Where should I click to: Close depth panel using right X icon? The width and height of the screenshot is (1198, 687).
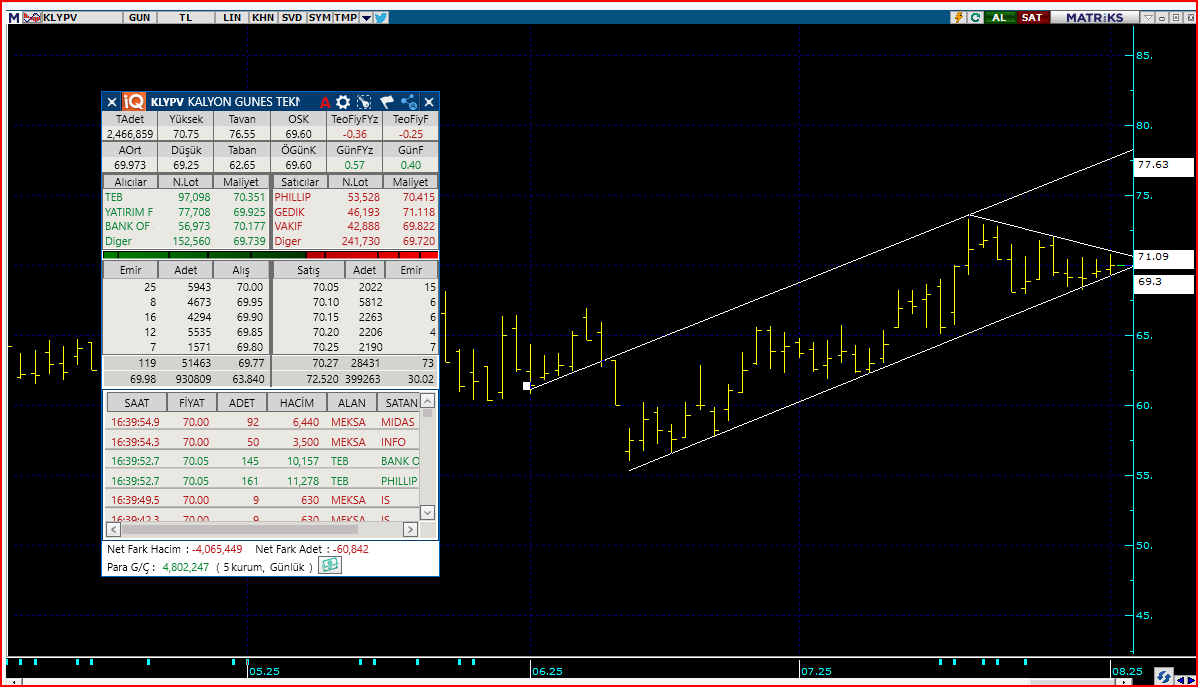429,102
